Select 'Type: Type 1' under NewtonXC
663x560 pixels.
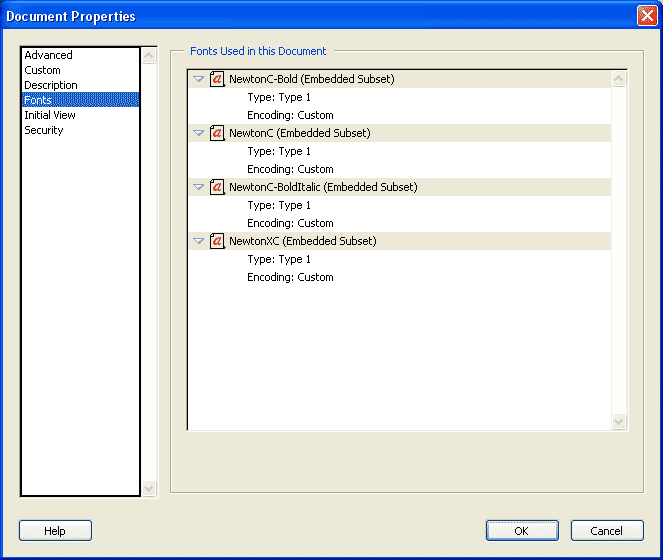pos(279,259)
